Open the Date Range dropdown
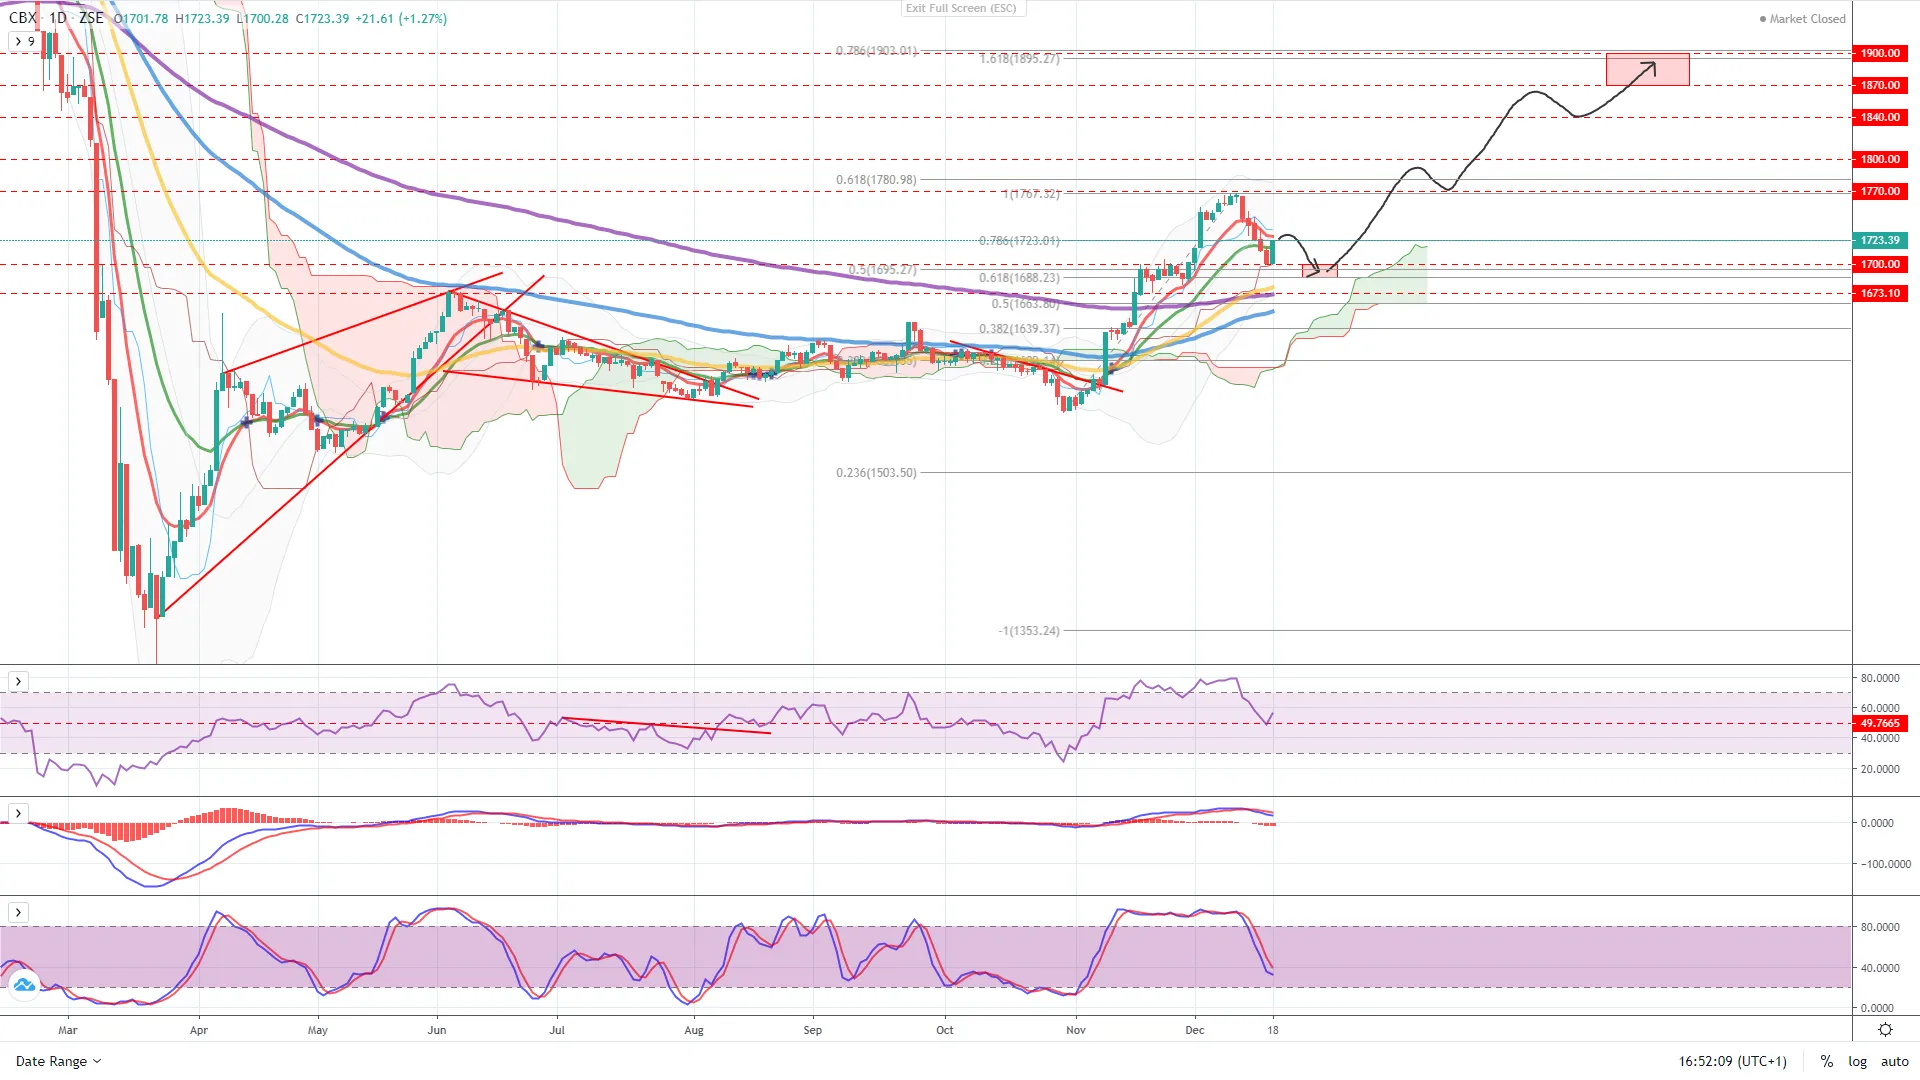This screenshot has width=1920, height=1080. point(58,1061)
